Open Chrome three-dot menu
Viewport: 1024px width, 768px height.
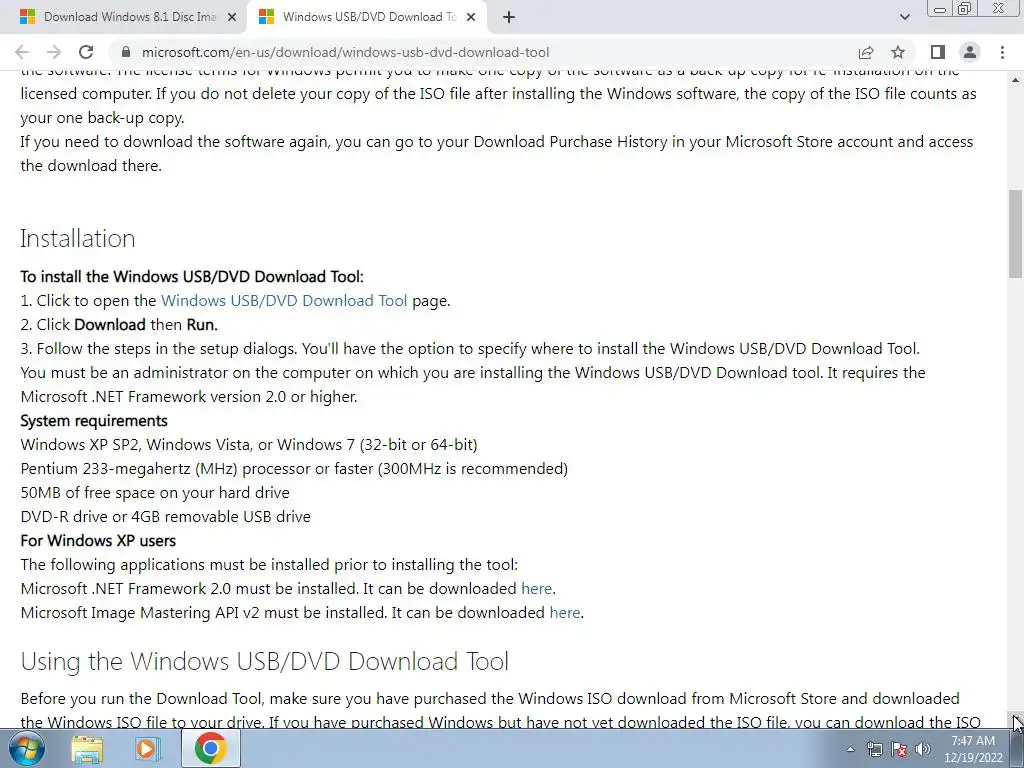1002,52
